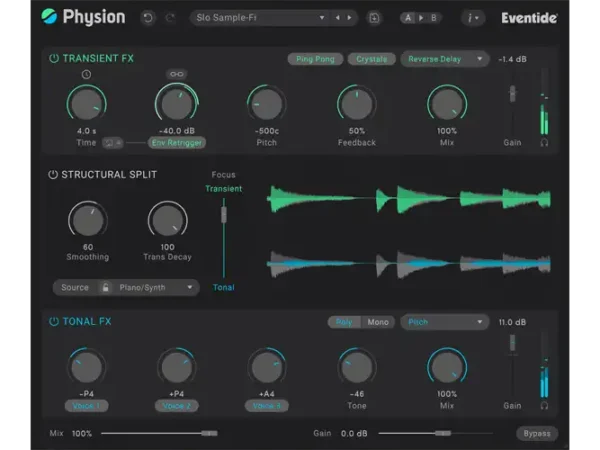Save the preset with the save icon

pyautogui.click(x=374, y=18)
